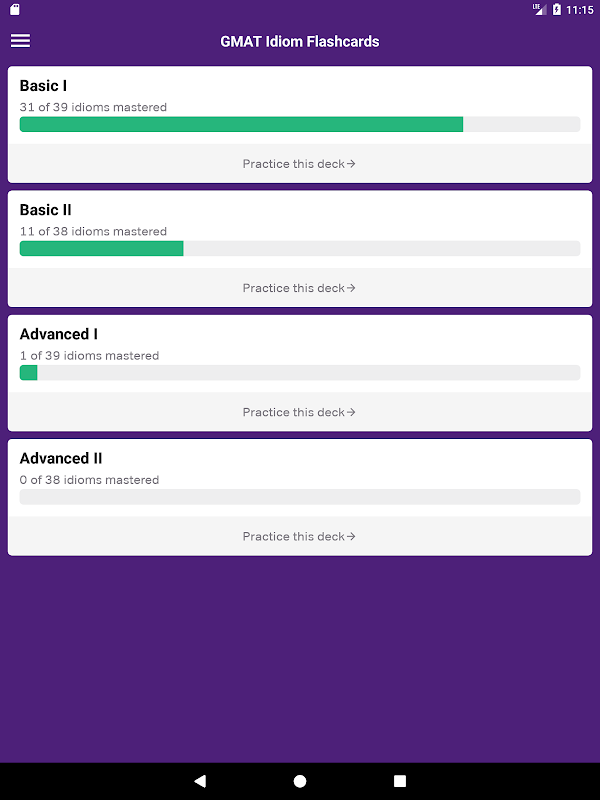The height and width of the screenshot is (800, 600).
Task: Click the Basic I progress bar
Action: tap(300, 124)
